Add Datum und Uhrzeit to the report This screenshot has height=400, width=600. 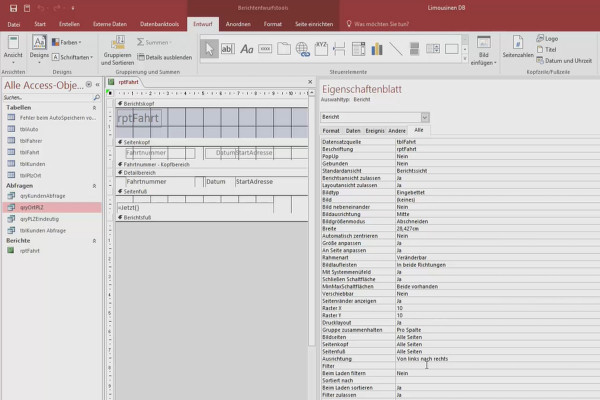point(564,60)
